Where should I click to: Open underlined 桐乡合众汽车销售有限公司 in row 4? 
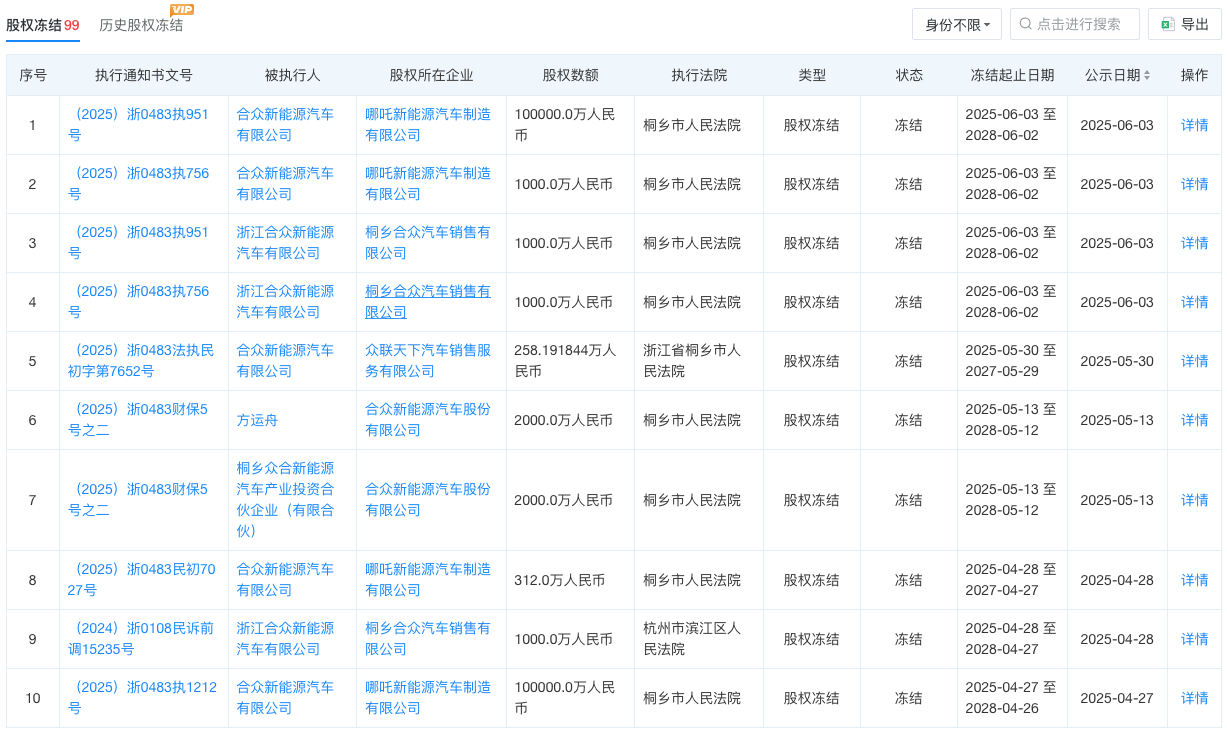[x=427, y=302]
